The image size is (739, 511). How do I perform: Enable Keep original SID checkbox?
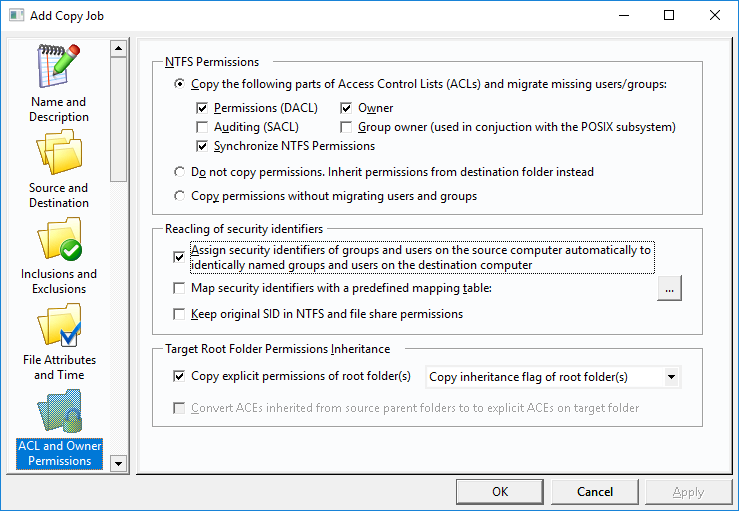[x=179, y=314]
